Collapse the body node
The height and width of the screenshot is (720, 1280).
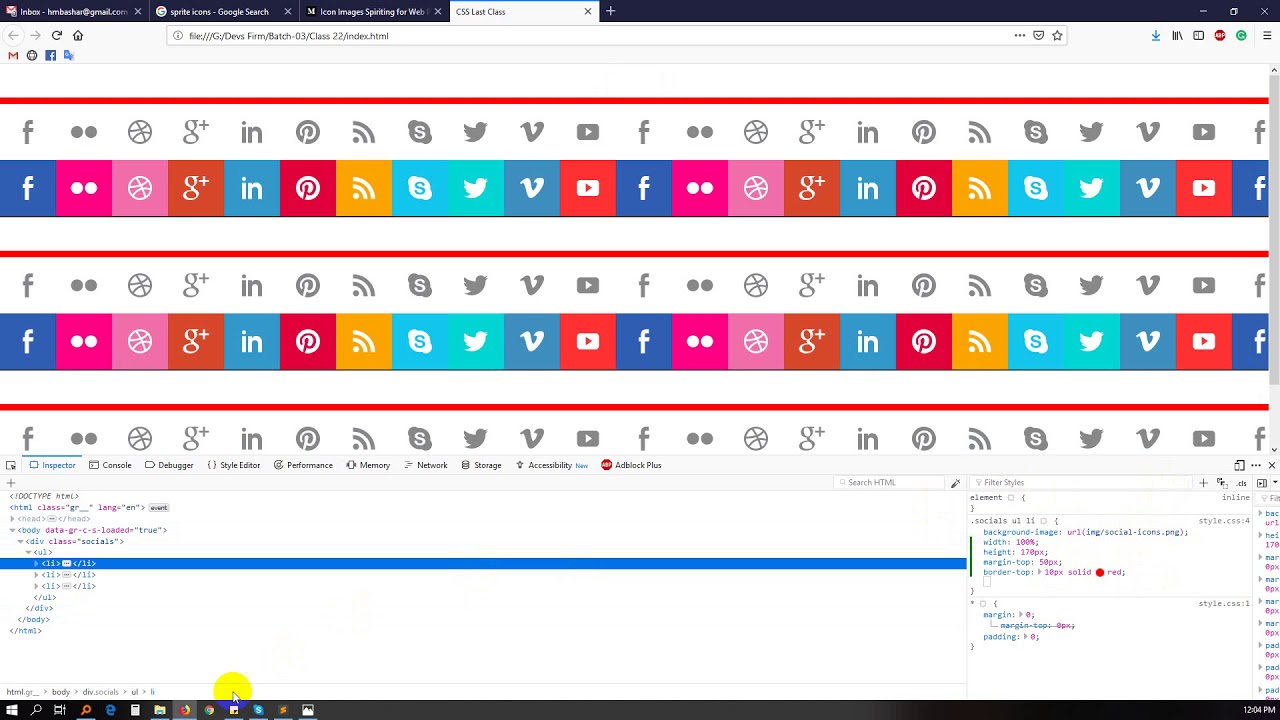click(x=12, y=530)
